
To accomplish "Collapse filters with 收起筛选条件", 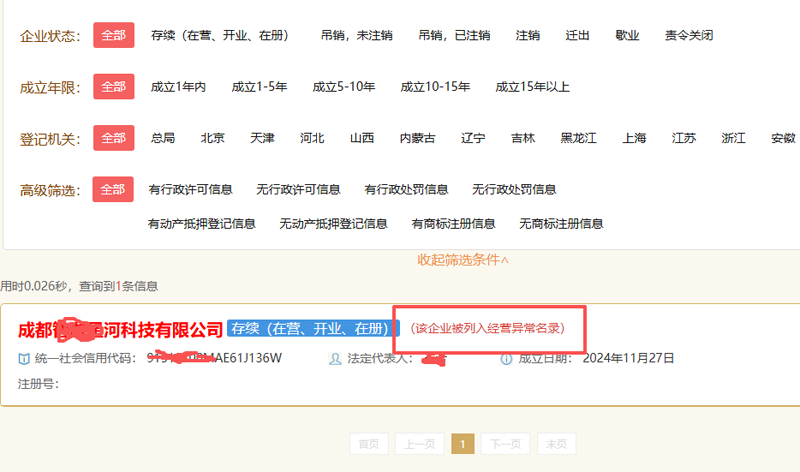I will [463, 260].
